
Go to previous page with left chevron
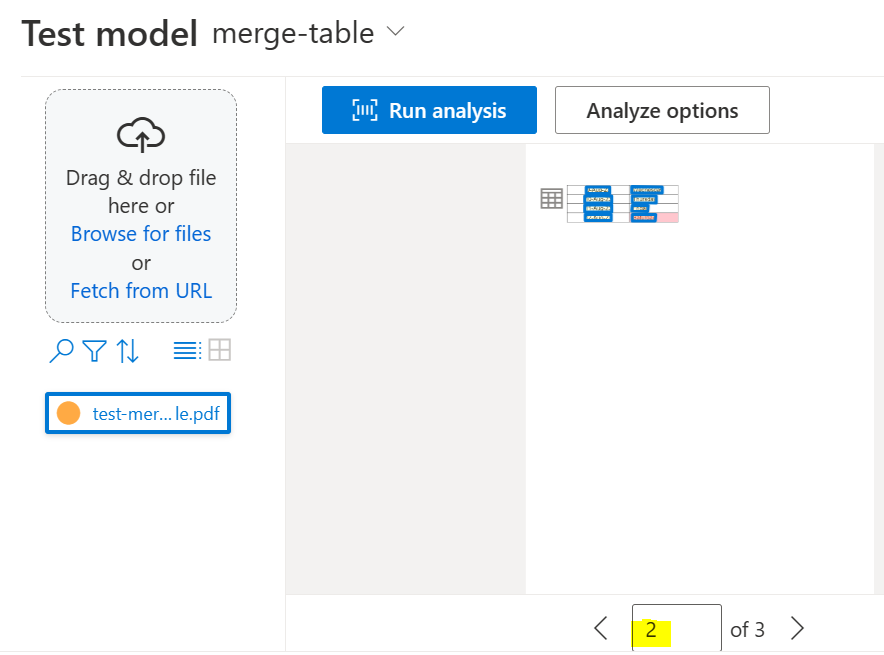click(x=600, y=628)
